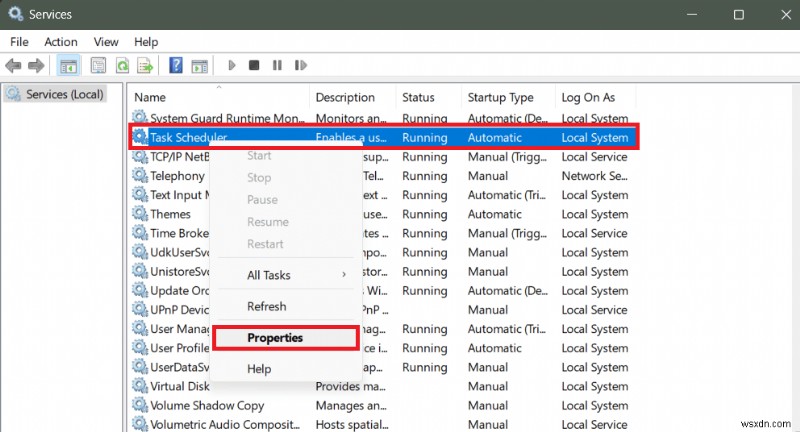Click the Back arrow toolbar icon
The height and width of the screenshot is (432, 800).
13,65
